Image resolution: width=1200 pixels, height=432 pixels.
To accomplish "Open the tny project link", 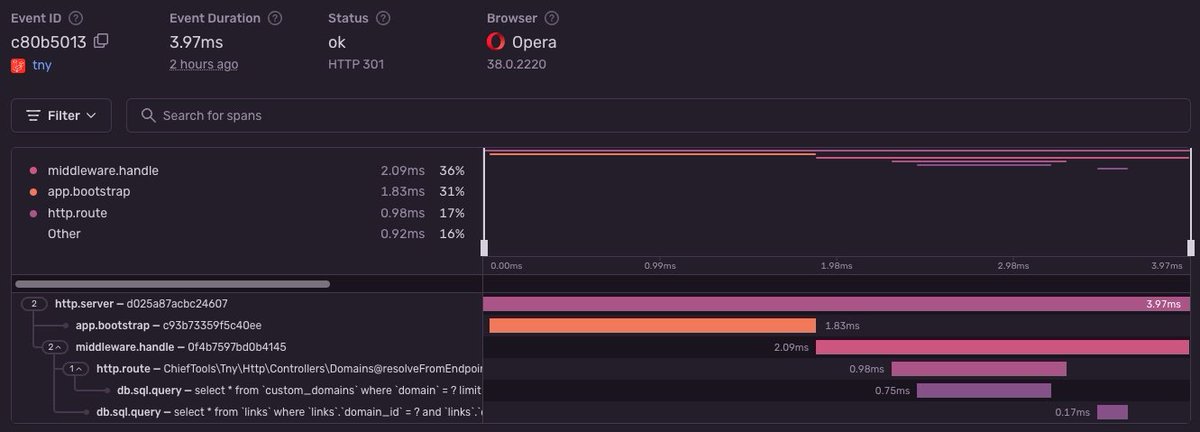I will (41, 65).
